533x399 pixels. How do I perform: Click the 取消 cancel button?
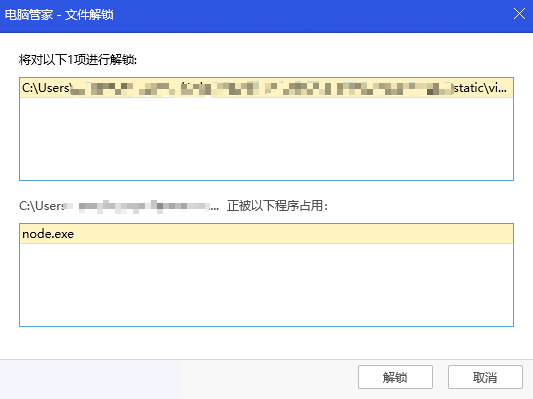pyautogui.click(x=485, y=377)
